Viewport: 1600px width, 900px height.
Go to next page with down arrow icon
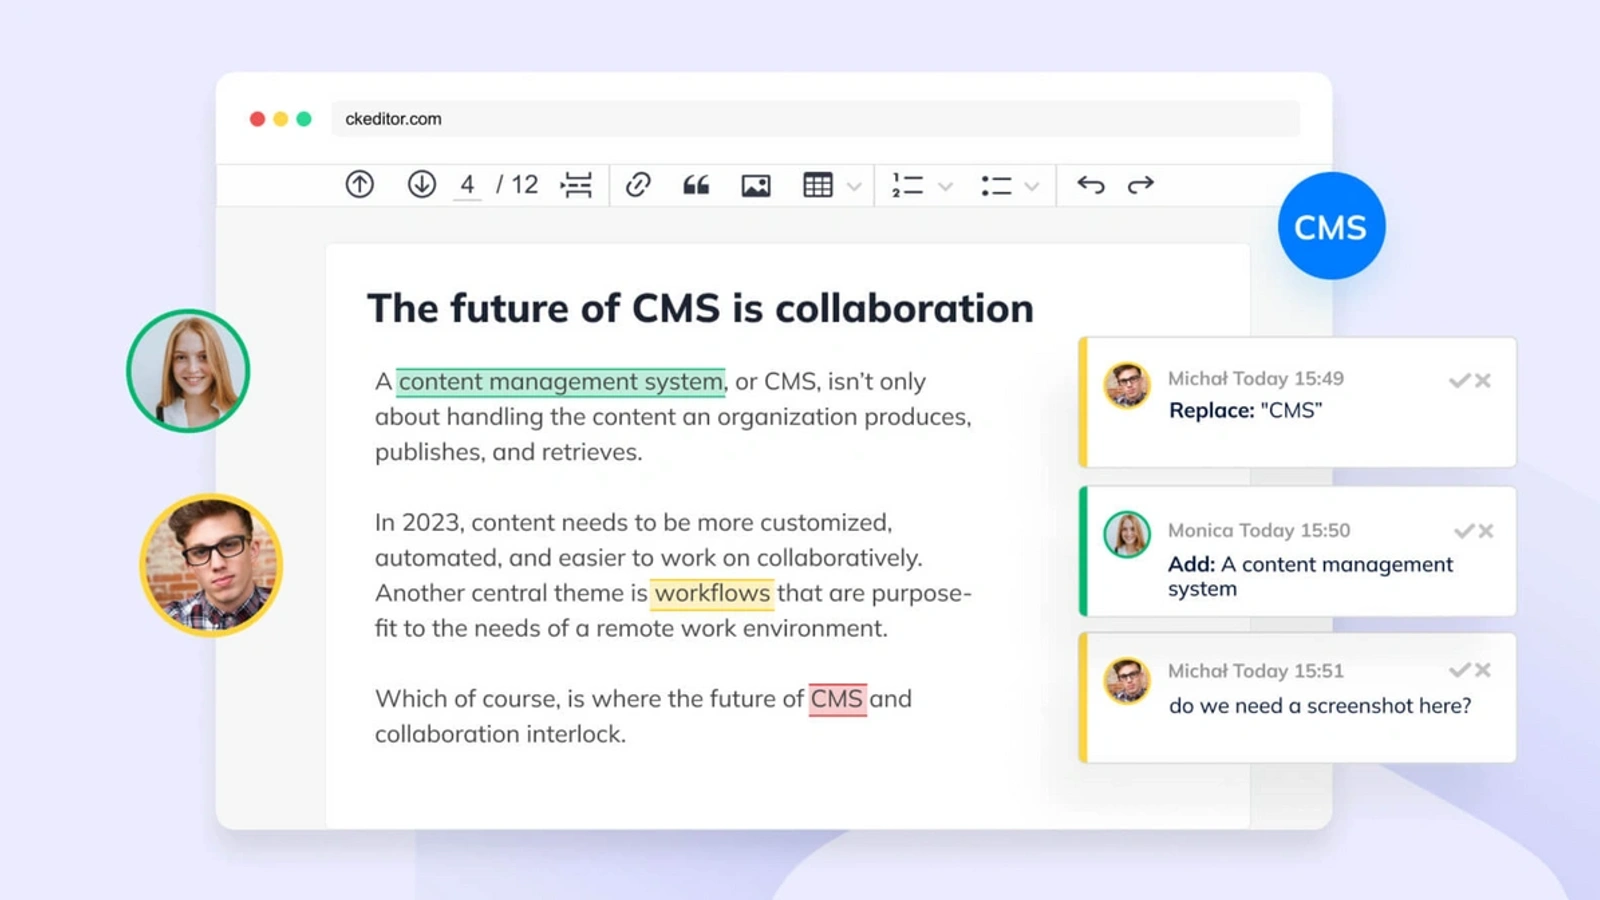[x=422, y=184]
